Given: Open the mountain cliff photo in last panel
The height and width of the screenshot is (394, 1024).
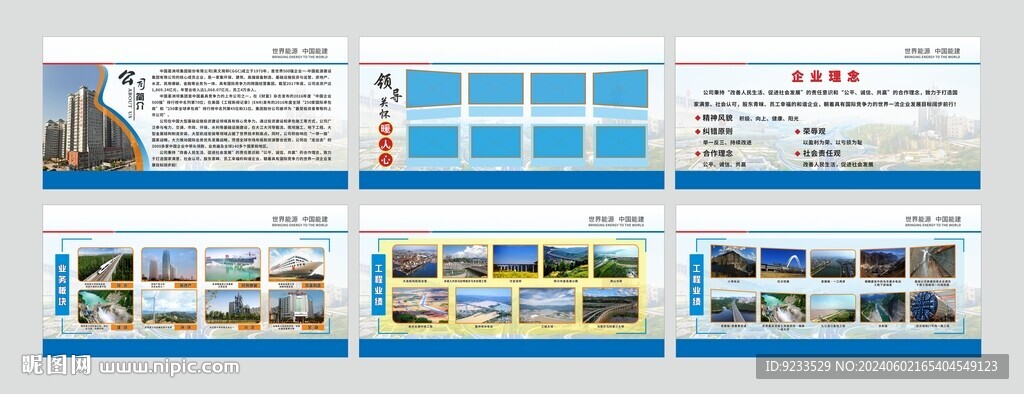Looking at the screenshot, I should pos(733,261).
